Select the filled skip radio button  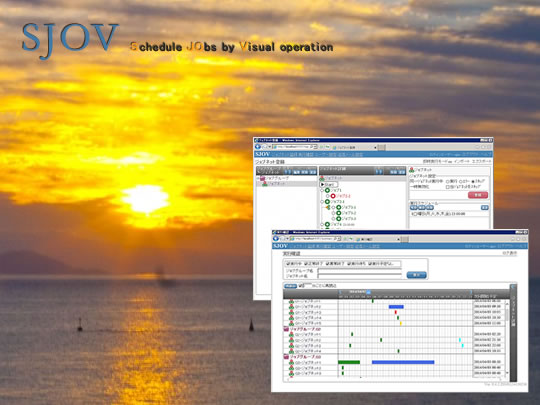click(x=473, y=181)
